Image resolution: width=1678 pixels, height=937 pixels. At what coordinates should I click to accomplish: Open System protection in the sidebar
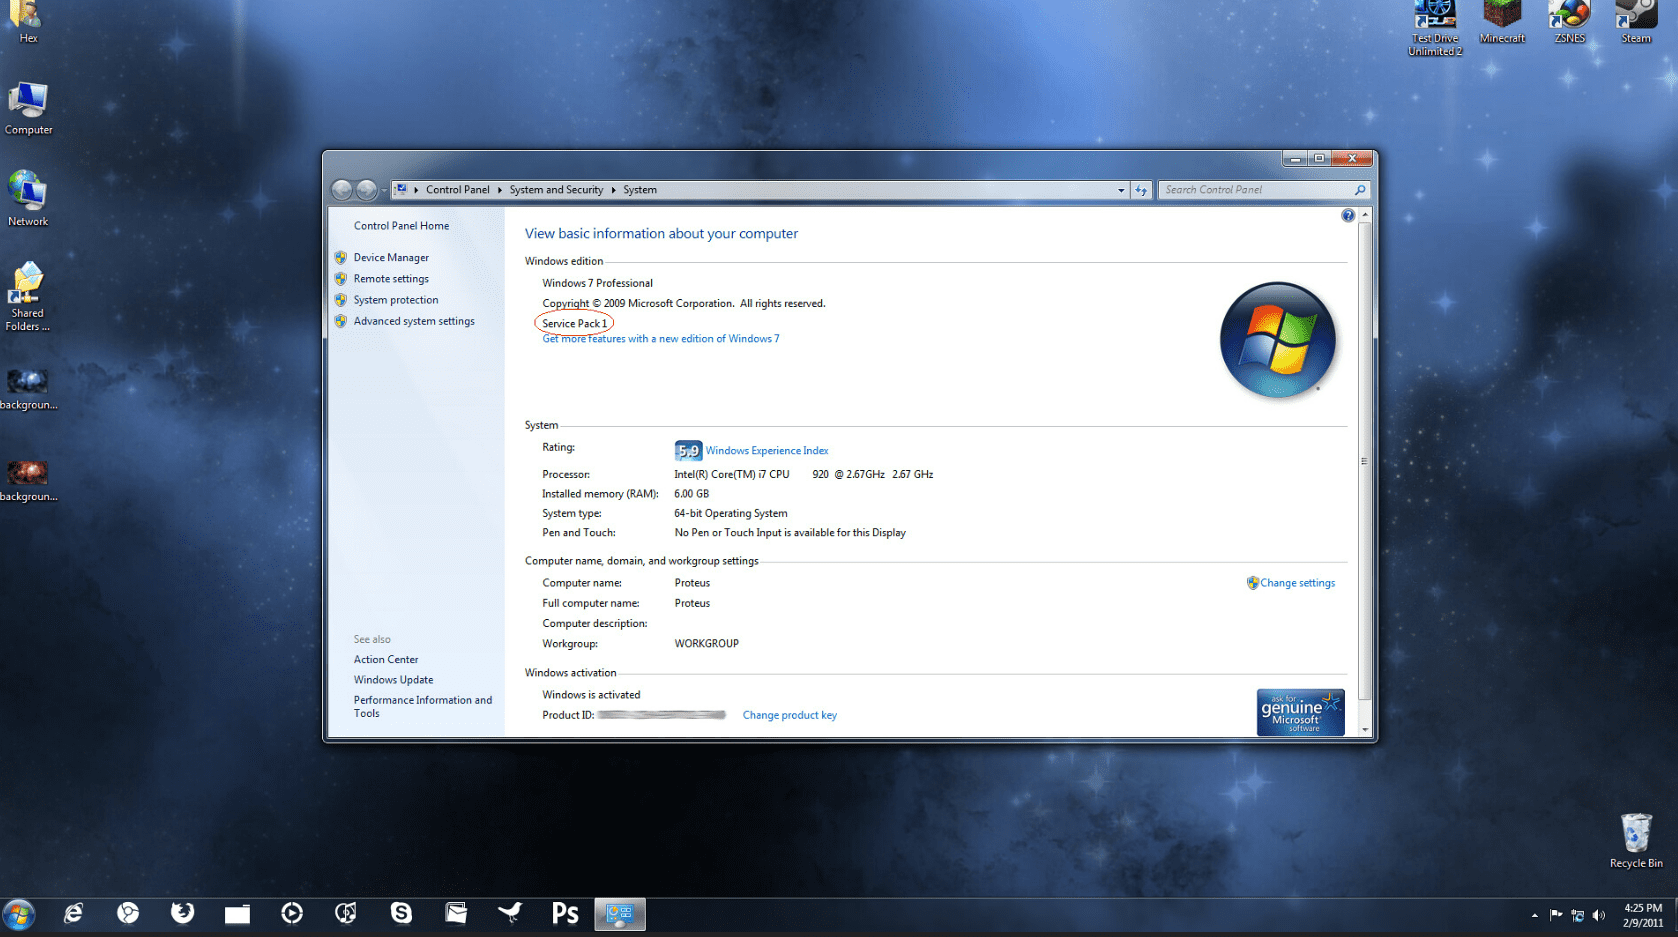(x=396, y=300)
